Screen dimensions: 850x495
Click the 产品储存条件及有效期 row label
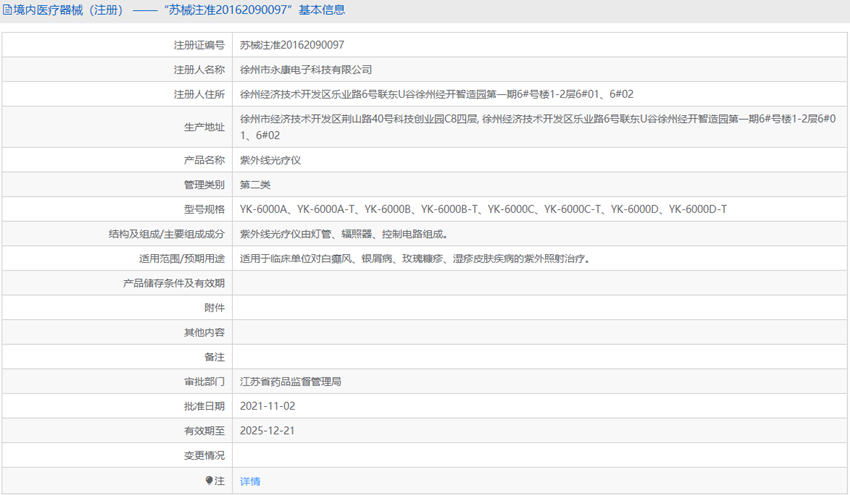click(173, 283)
